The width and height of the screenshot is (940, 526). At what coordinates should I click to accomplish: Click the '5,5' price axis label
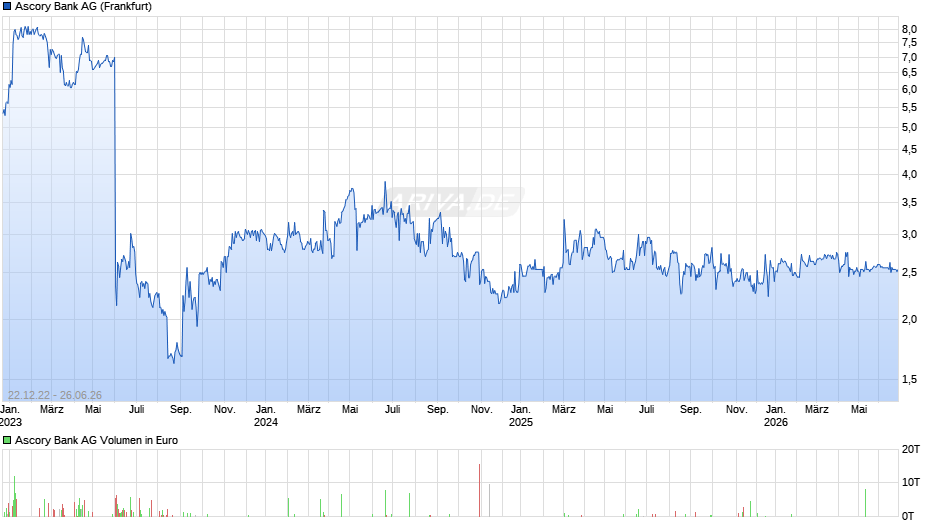click(x=909, y=107)
